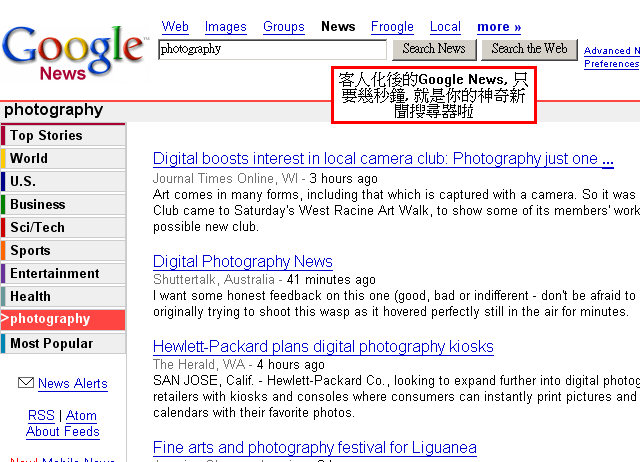640x462 pixels.
Task: Click 'Journal Times Online, WI' source text
Action: coord(225,178)
